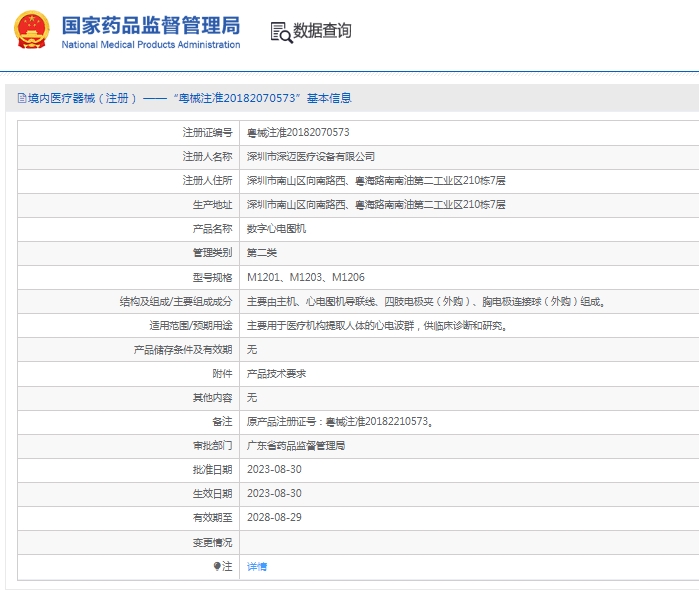
Task: Click 2023-08-30 in the 批准日期 row
Action: pos(274,469)
